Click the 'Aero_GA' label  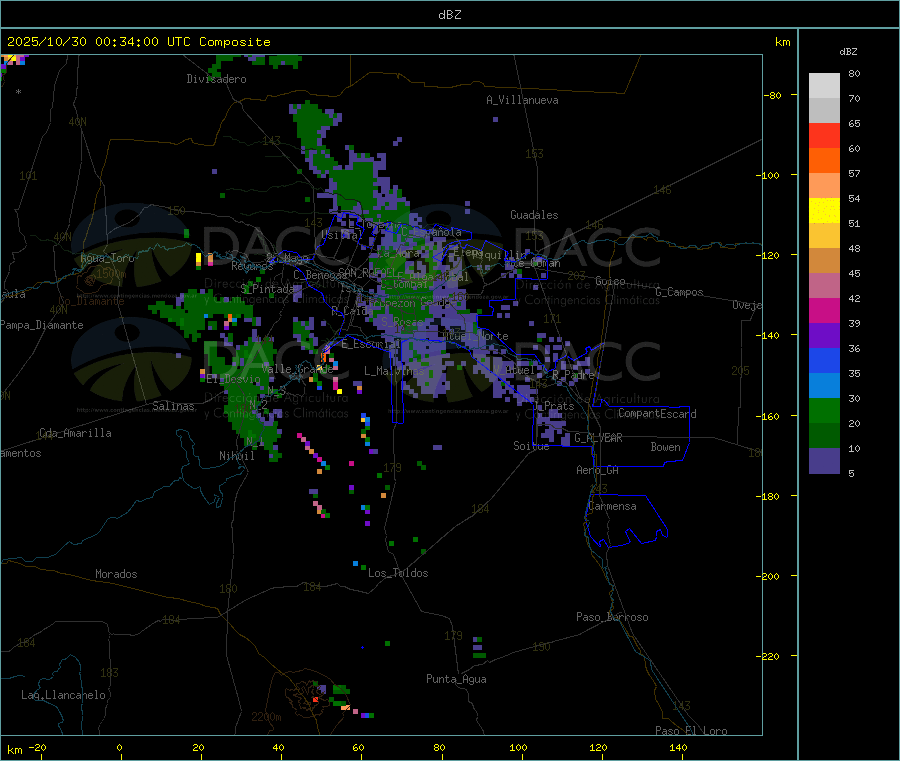coord(598,470)
